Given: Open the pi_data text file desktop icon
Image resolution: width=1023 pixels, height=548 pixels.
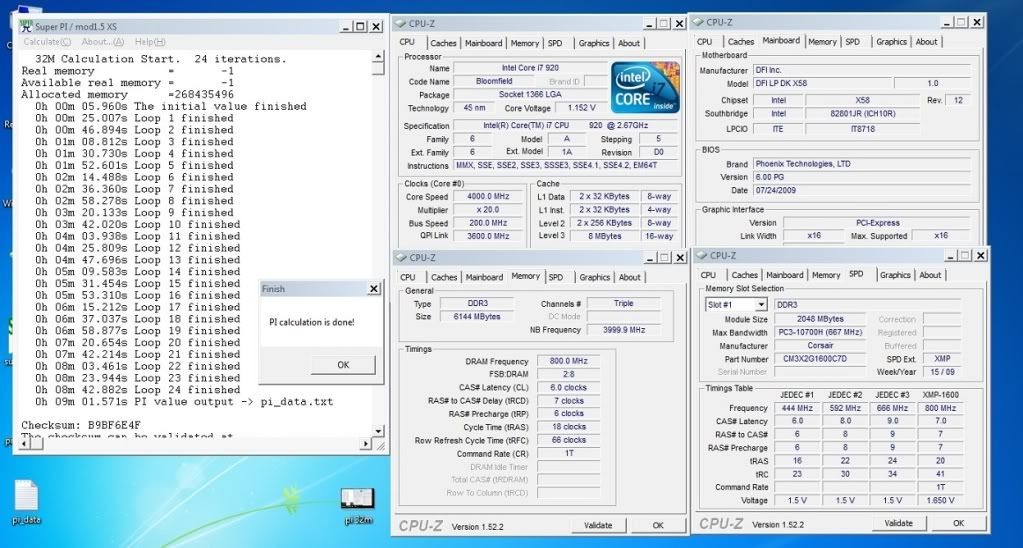Looking at the screenshot, I should tap(27, 497).
